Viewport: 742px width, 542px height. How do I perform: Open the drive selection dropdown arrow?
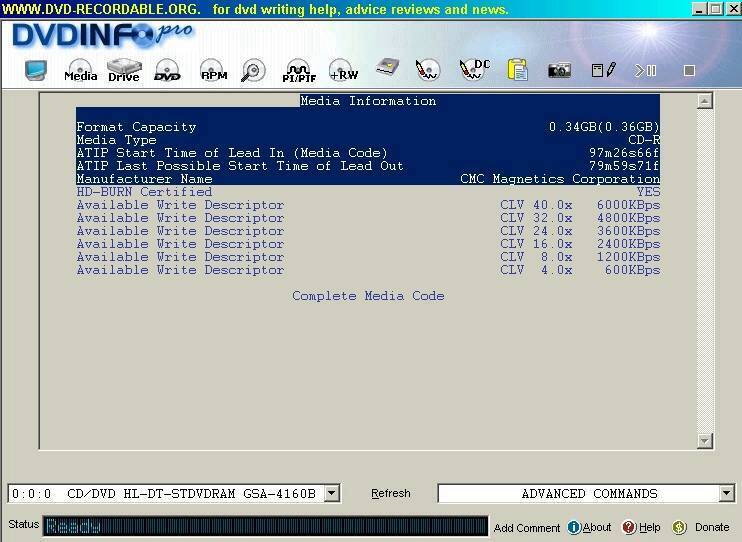332,493
